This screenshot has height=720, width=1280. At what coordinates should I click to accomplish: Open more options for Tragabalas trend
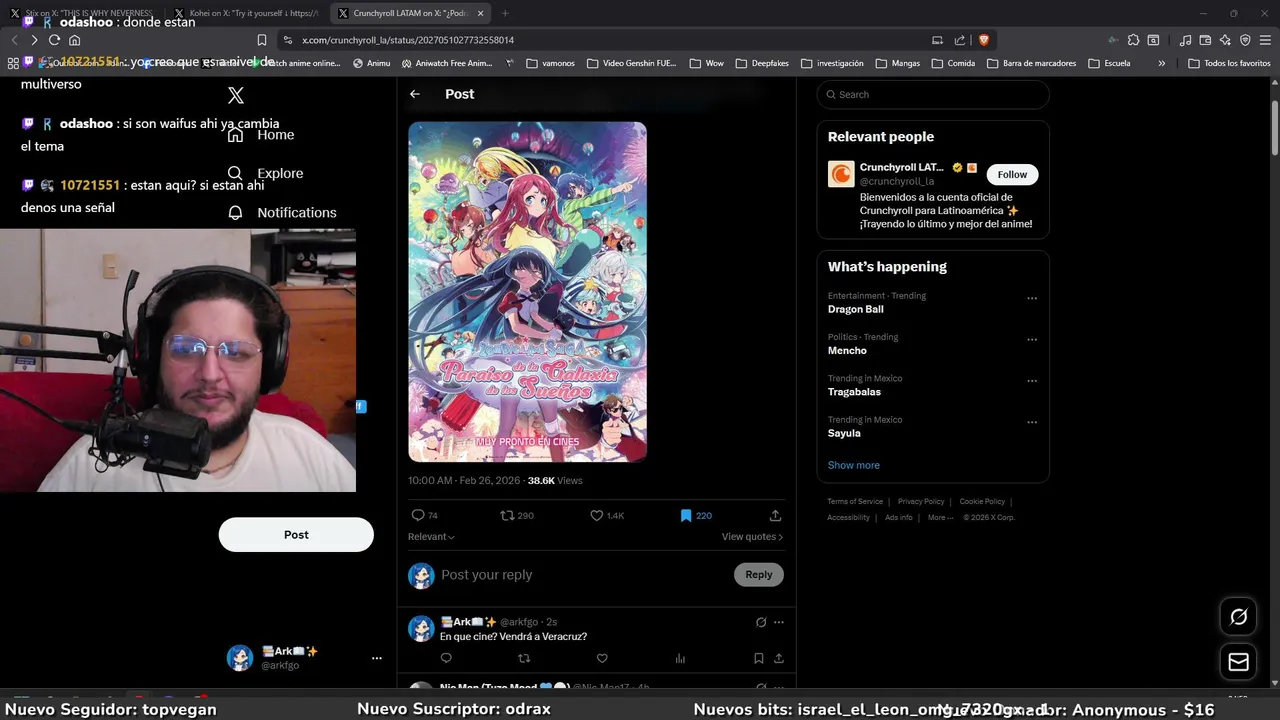pyautogui.click(x=1032, y=381)
